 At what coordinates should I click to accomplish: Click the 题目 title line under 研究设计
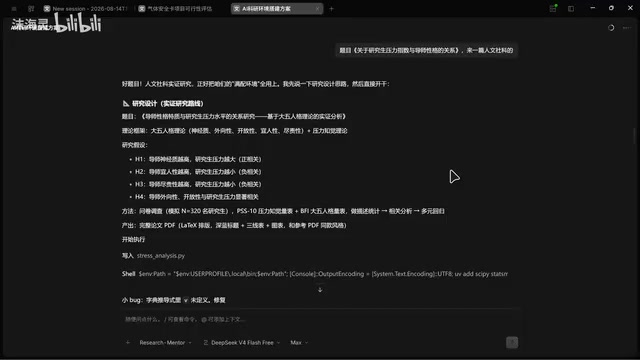tap(234, 116)
